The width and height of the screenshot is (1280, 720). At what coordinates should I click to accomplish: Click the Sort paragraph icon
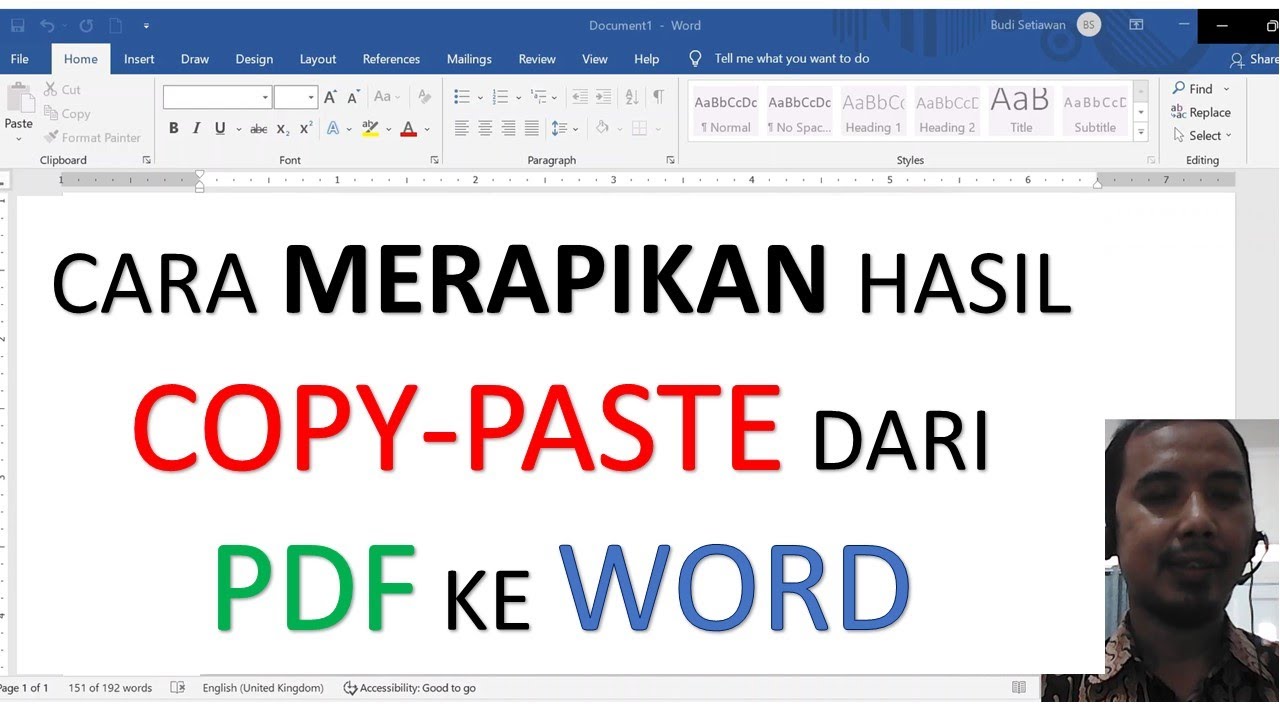click(x=632, y=97)
